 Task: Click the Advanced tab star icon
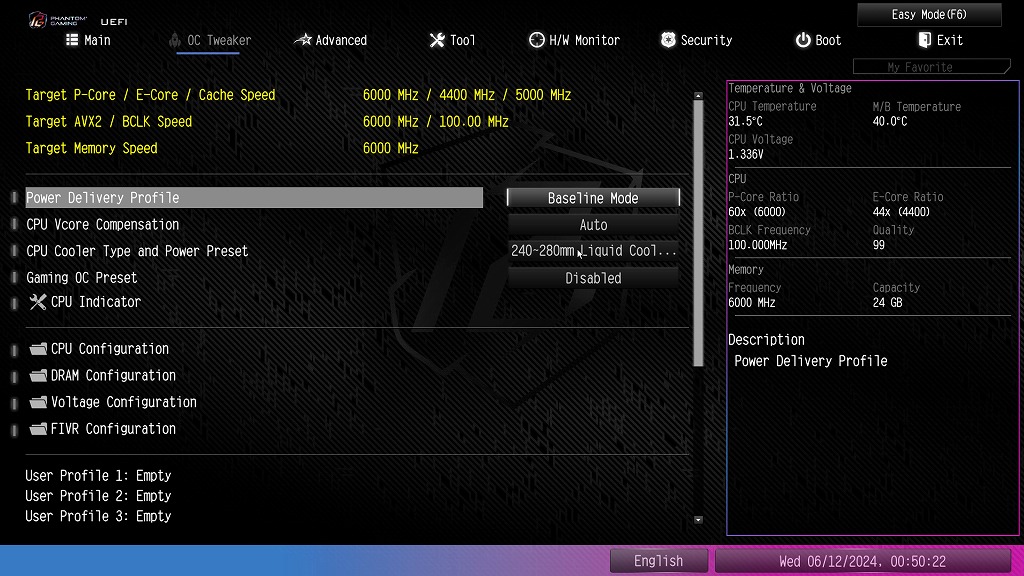pyautogui.click(x=302, y=40)
